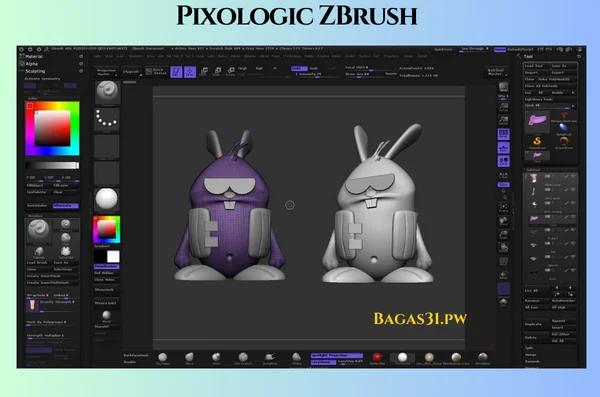Enable Edit mode in the top shelf

pyautogui.click(x=176, y=72)
